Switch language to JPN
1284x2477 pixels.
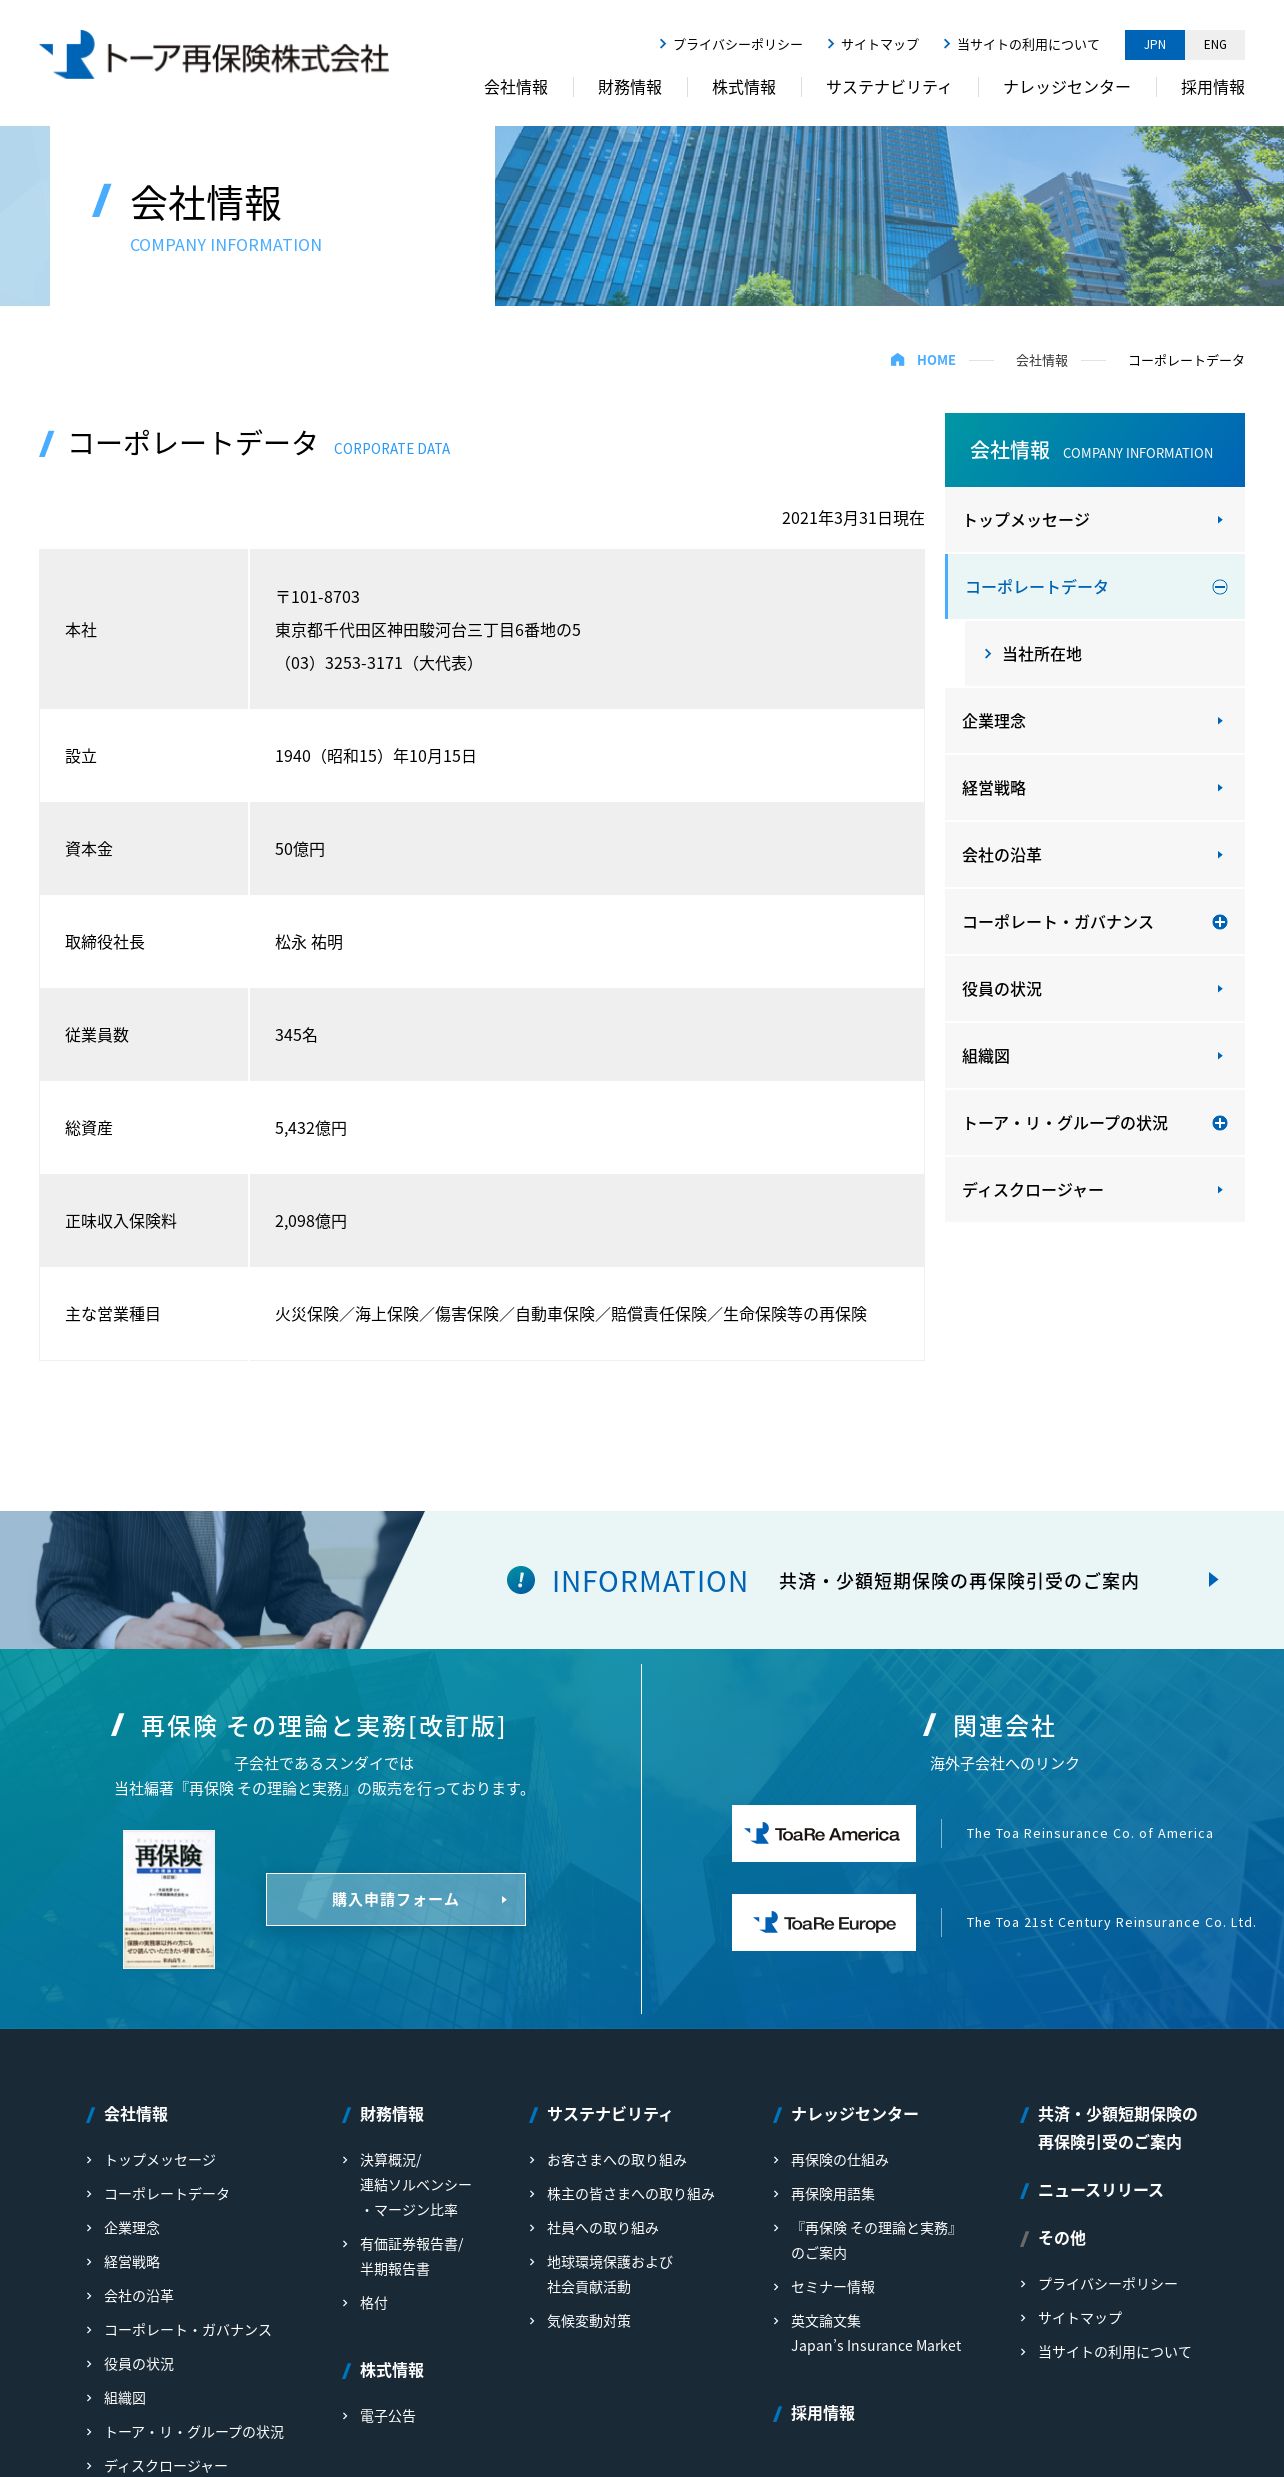point(1155,45)
